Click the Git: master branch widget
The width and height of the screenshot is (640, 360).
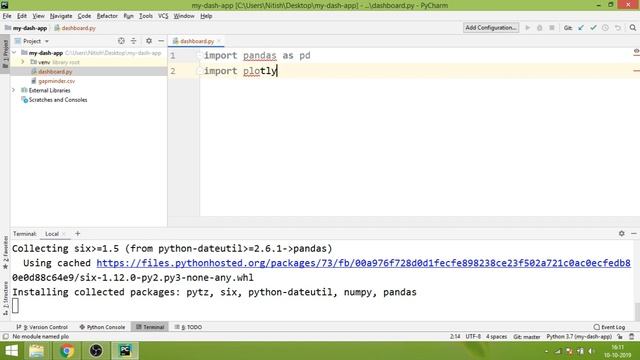click(x=527, y=337)
